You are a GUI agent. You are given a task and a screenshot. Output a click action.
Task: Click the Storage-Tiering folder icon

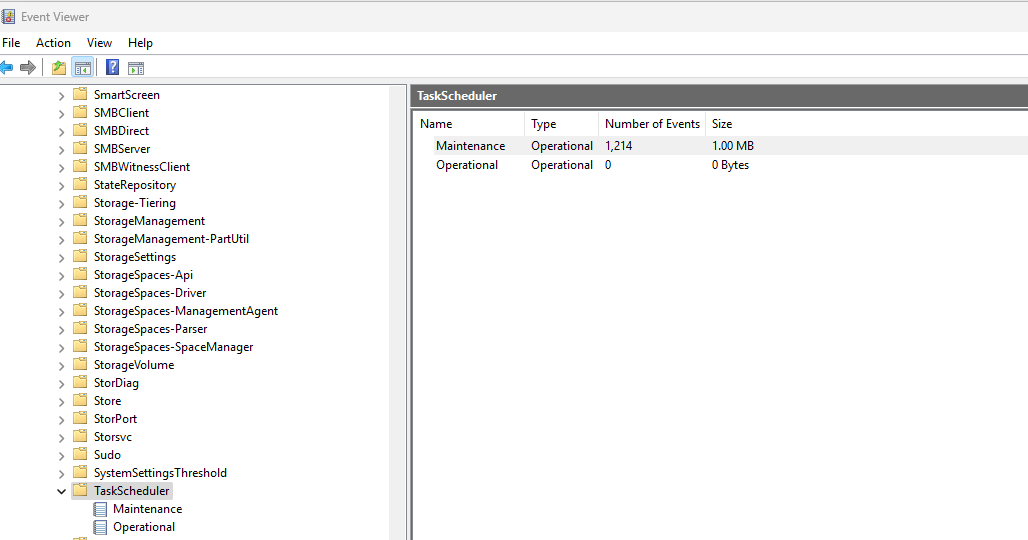pos(80,202)
